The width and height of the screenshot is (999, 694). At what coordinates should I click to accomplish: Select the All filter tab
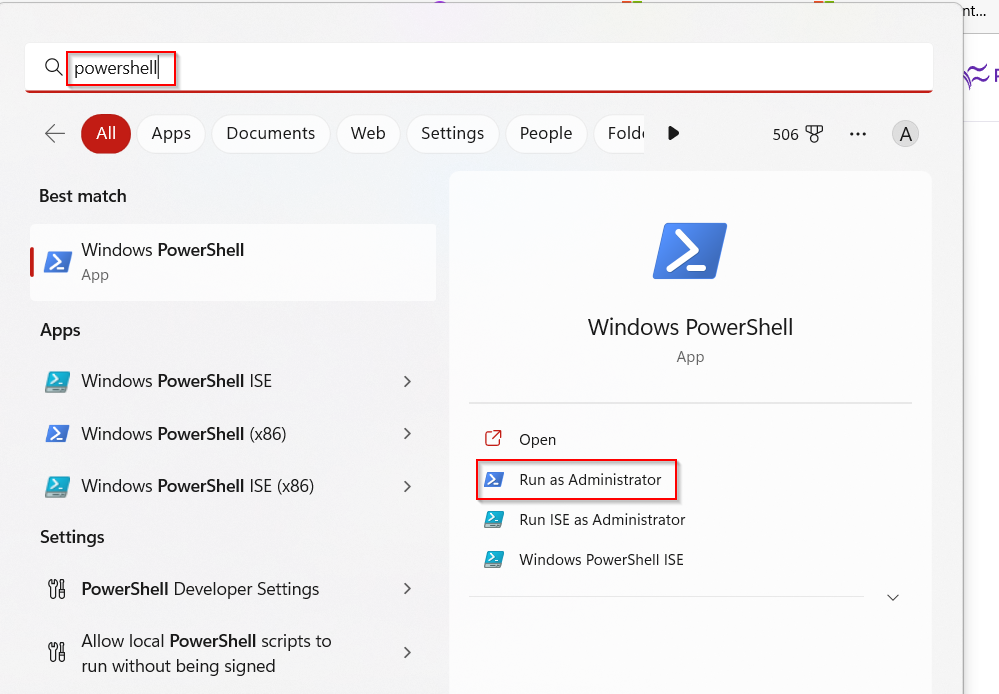click(106, 134)
